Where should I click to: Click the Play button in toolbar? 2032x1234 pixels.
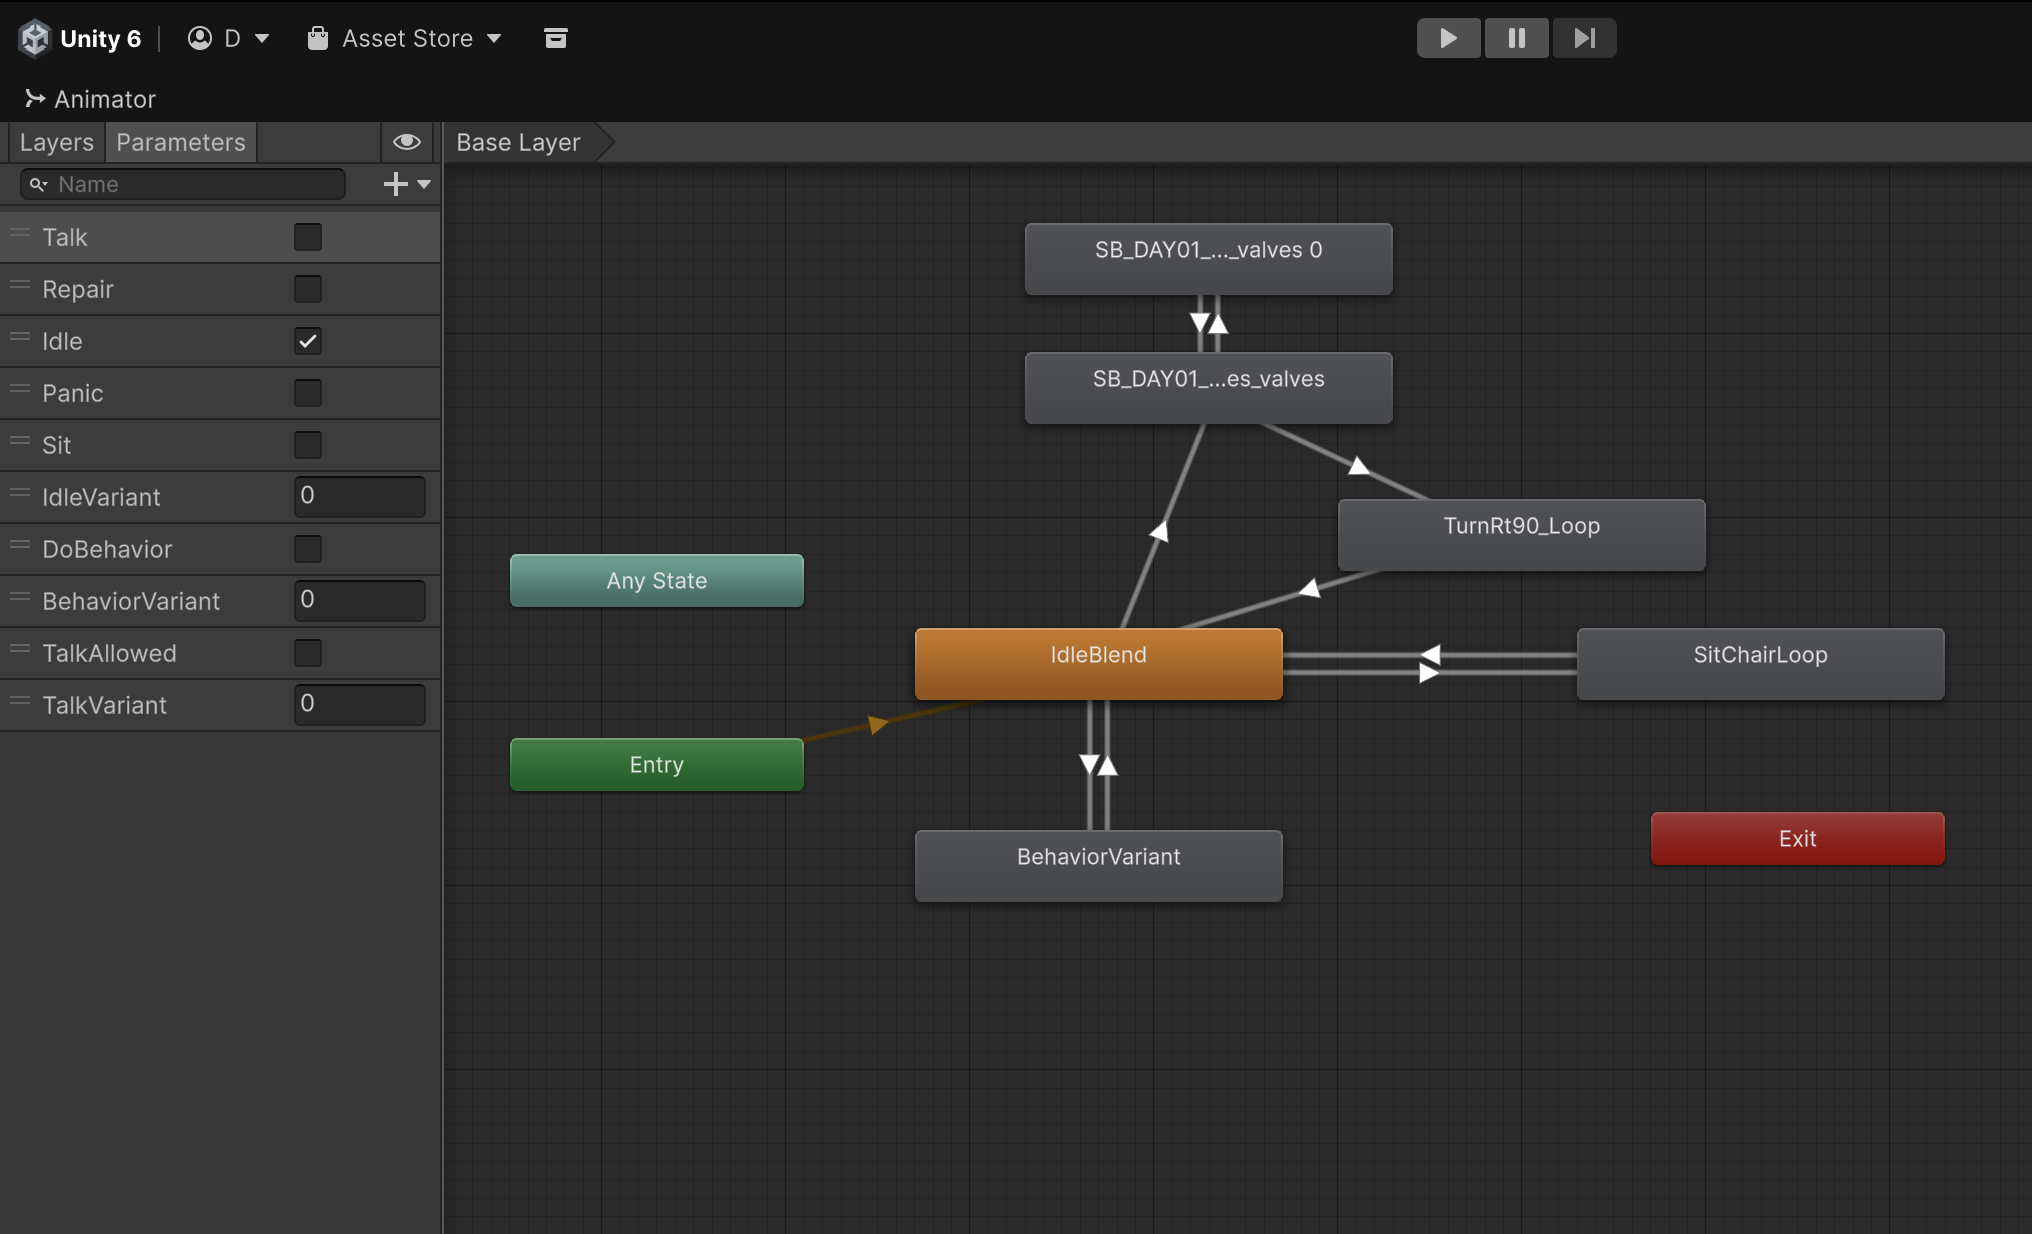click(x=1448, y=38)
